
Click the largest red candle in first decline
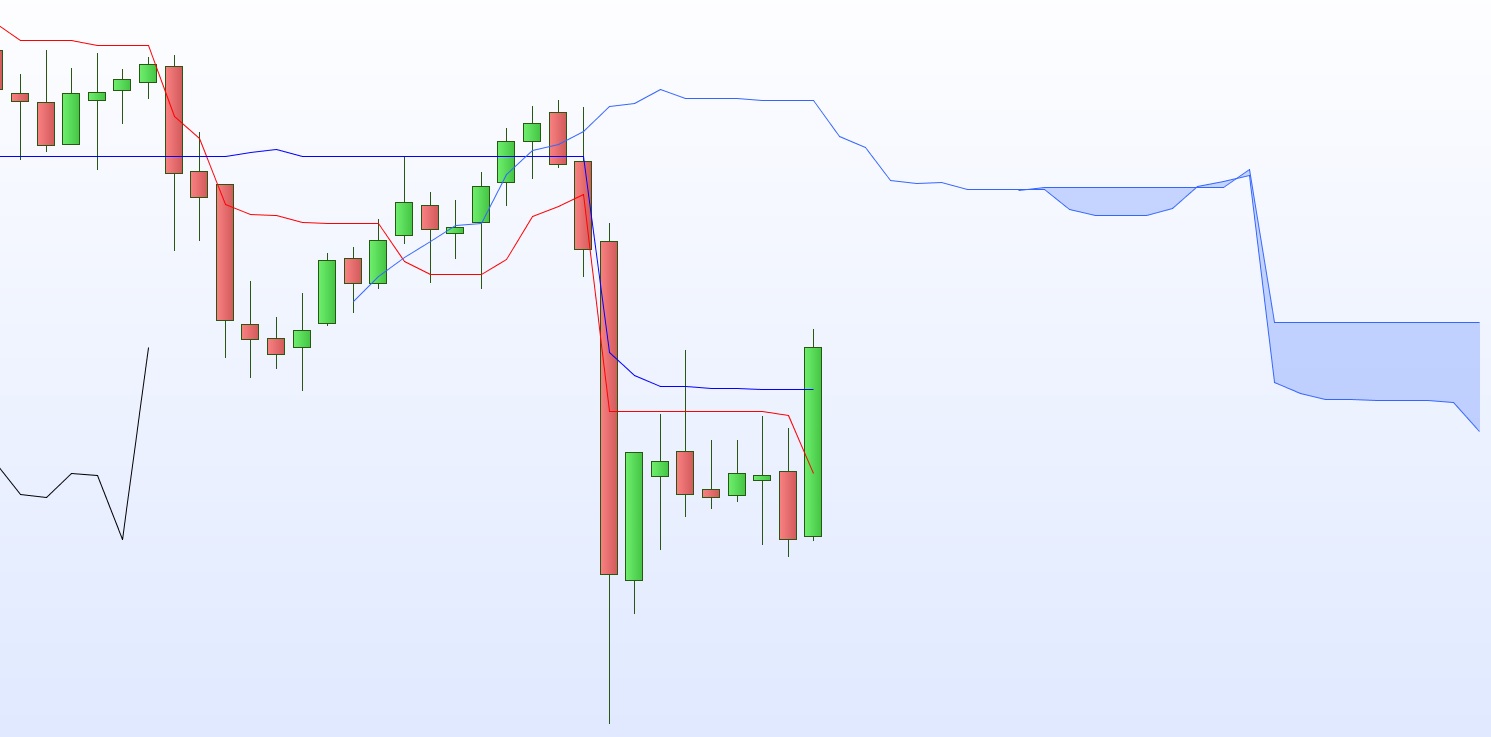pos(225,252)
